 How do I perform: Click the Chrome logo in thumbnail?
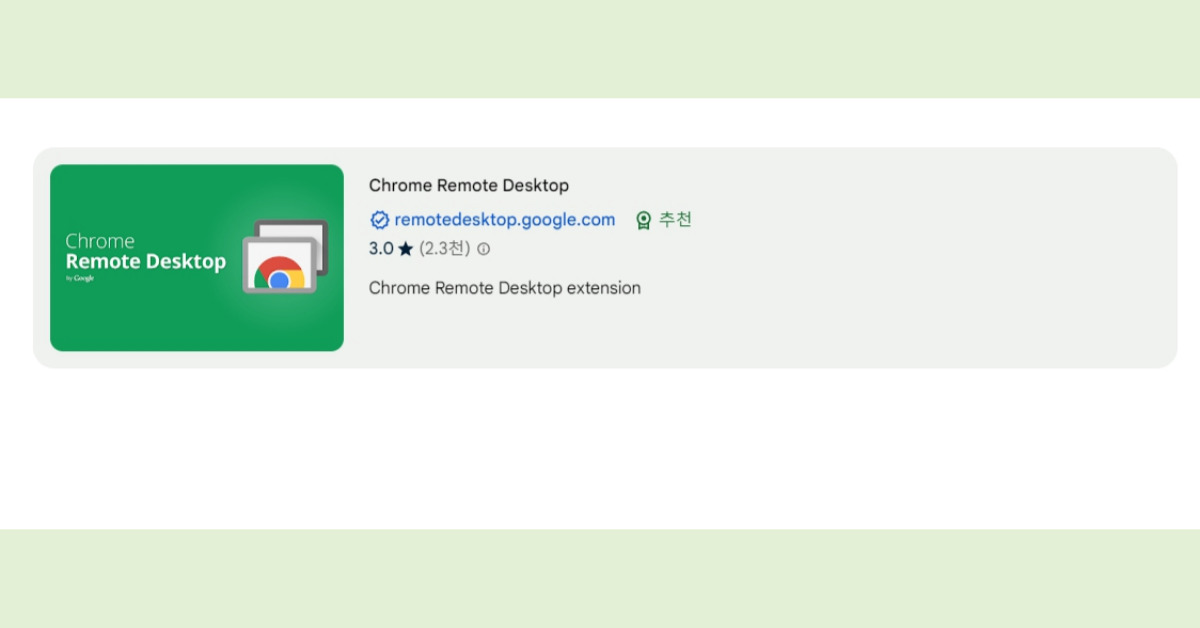pyautogui.click(x=279, y=274)
